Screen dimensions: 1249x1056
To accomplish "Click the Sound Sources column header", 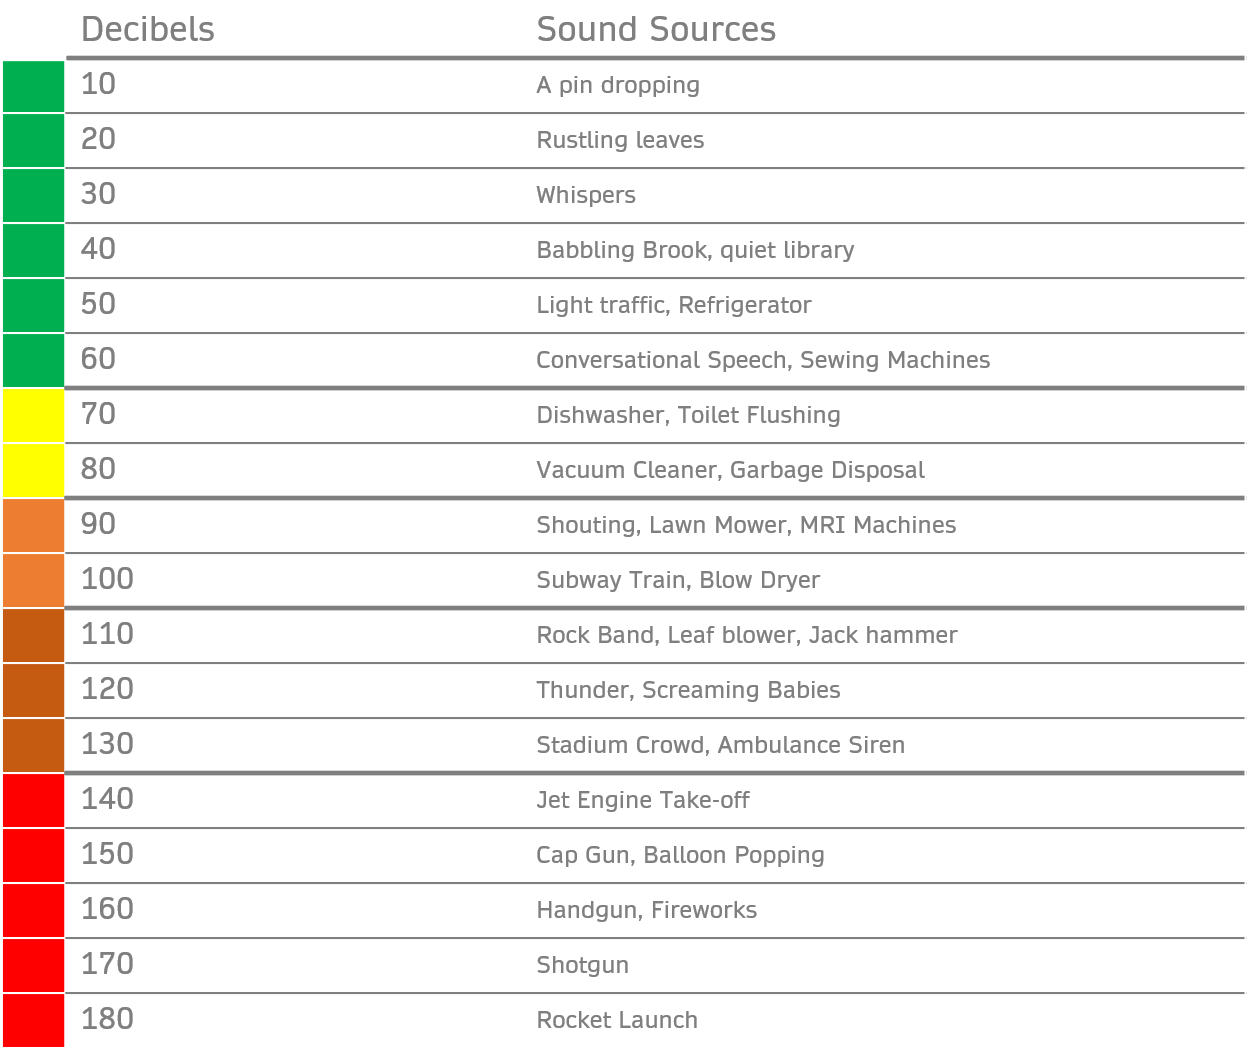I will (656, 30).
